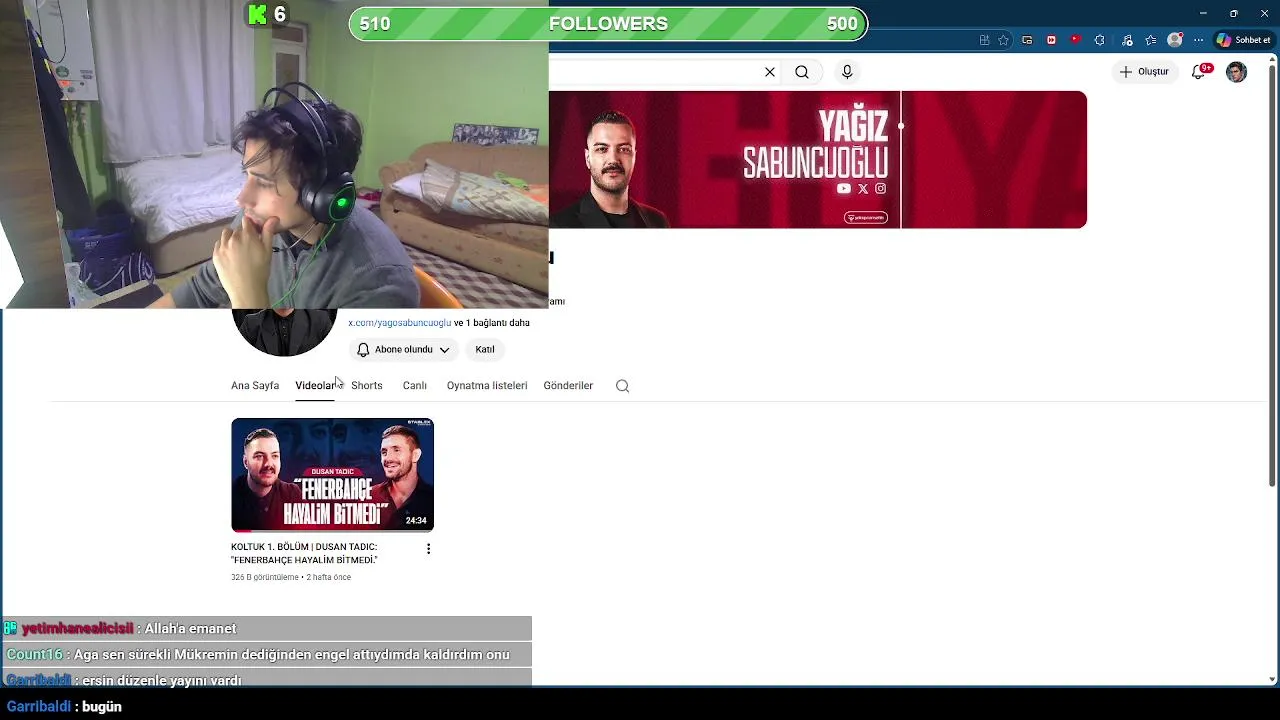
Task: Open YouTube notifications bell
Action: pyautogui.click(x=1200, y=72)
